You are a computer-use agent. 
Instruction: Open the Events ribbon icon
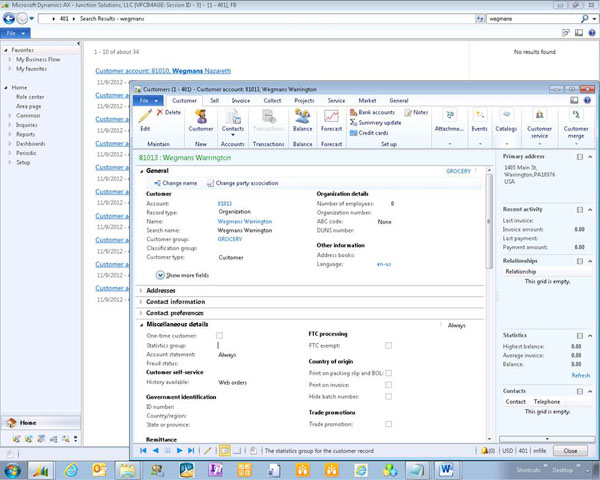coord(479,115)
